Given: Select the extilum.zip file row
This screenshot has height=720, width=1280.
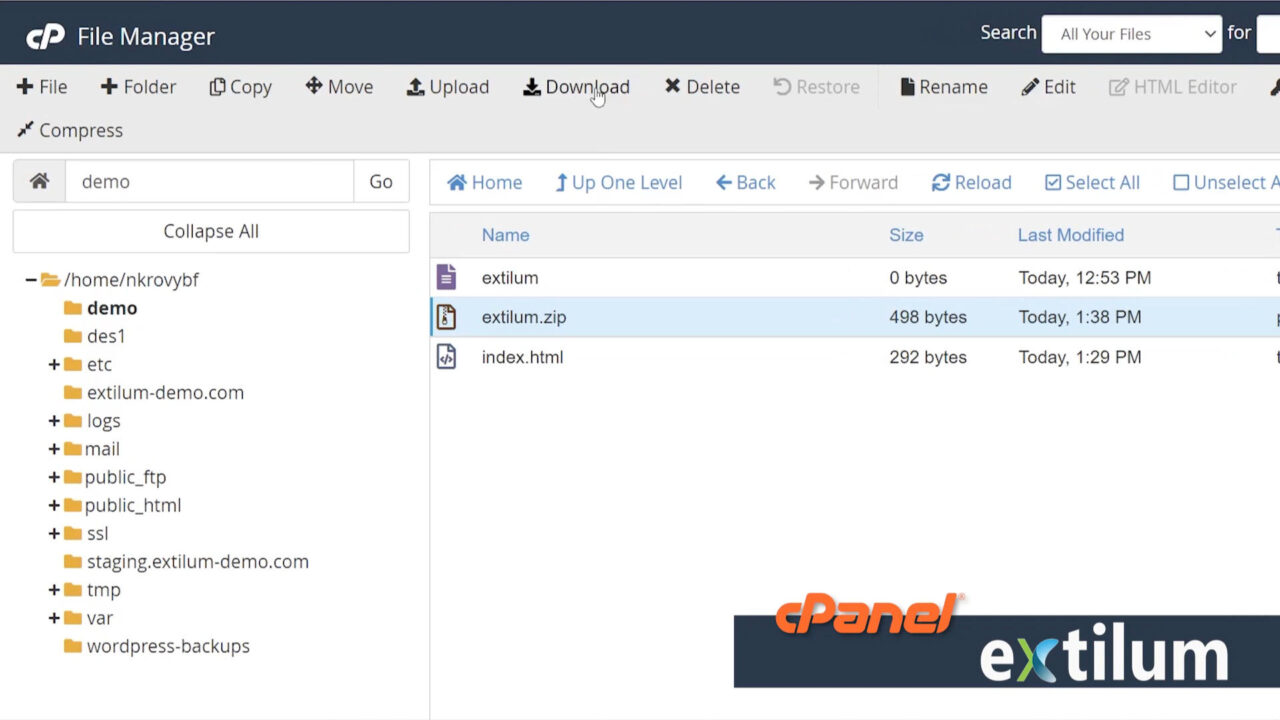Looking at the screenshot, I should (x=524, y=317).
